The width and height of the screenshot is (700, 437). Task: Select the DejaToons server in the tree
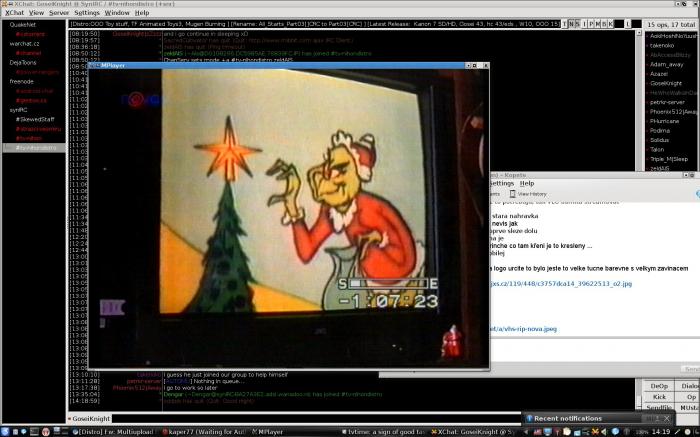pyautogui.click(x=23, y=63)
